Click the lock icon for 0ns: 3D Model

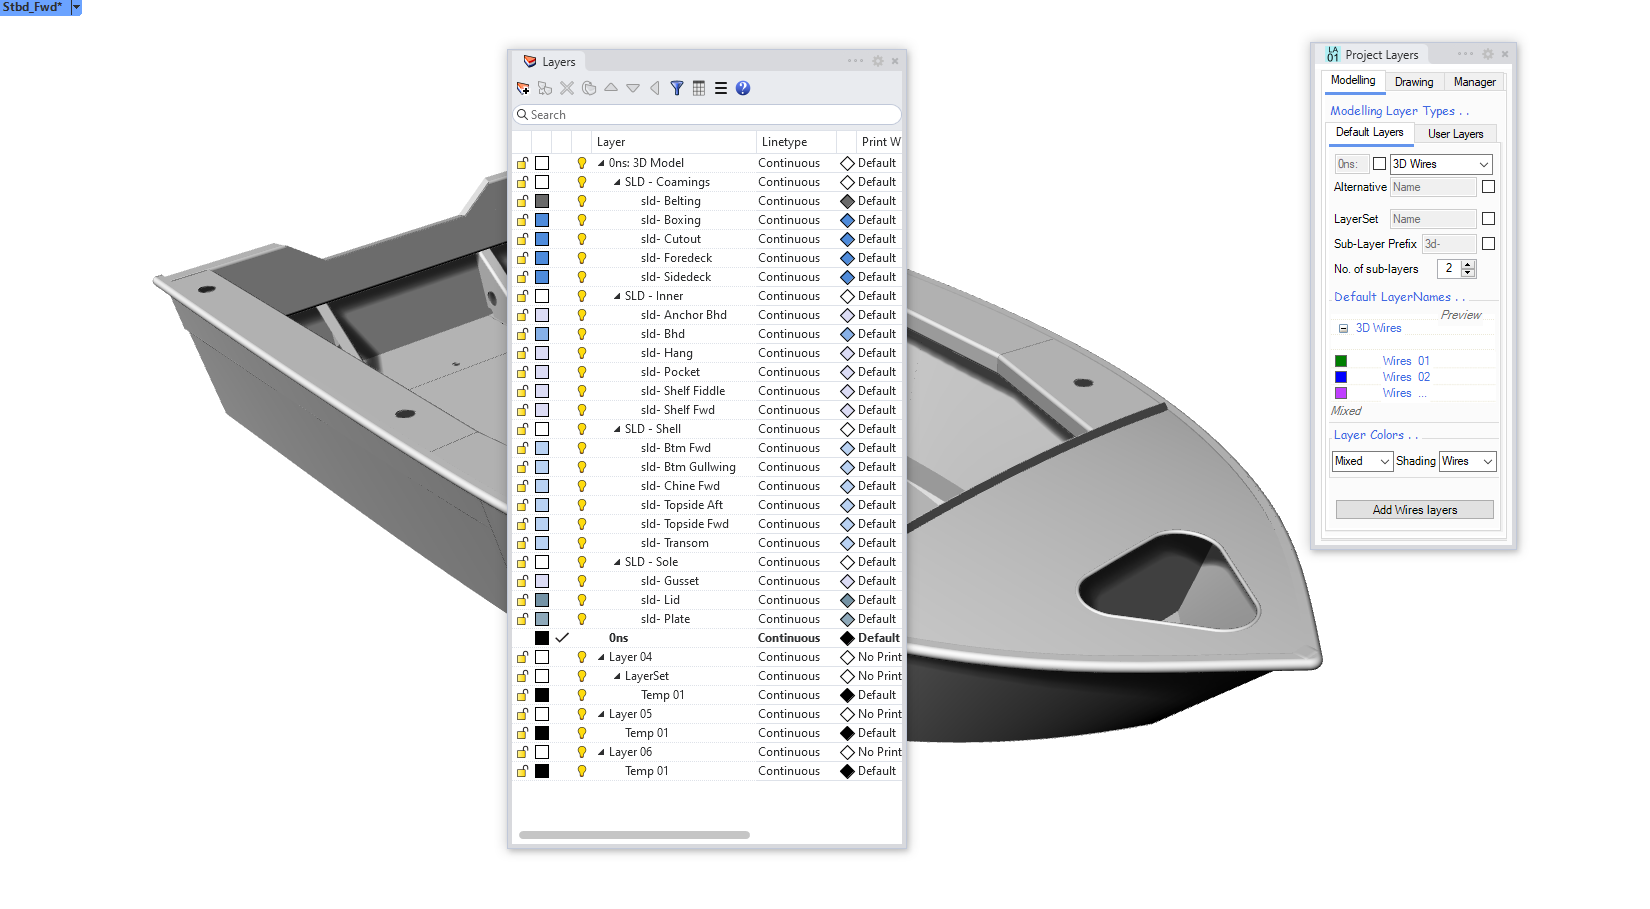click(522, 163)
